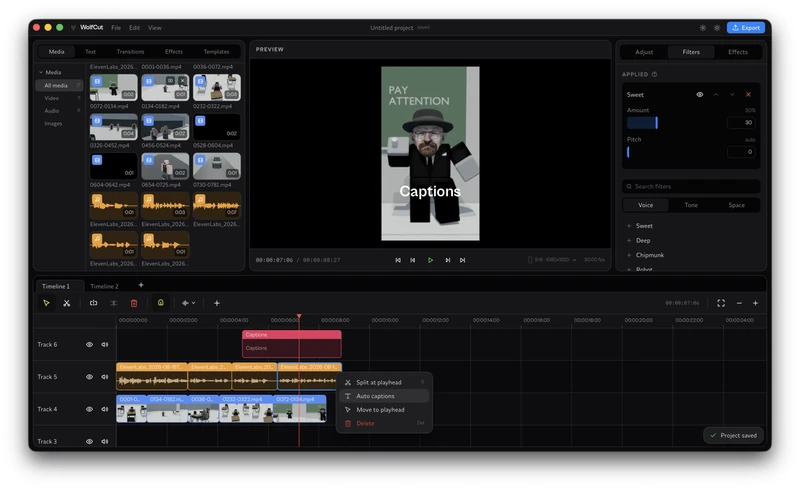Open the File menu
The height and width of the screenshot is (489, 800).
(x=116, y=28)
